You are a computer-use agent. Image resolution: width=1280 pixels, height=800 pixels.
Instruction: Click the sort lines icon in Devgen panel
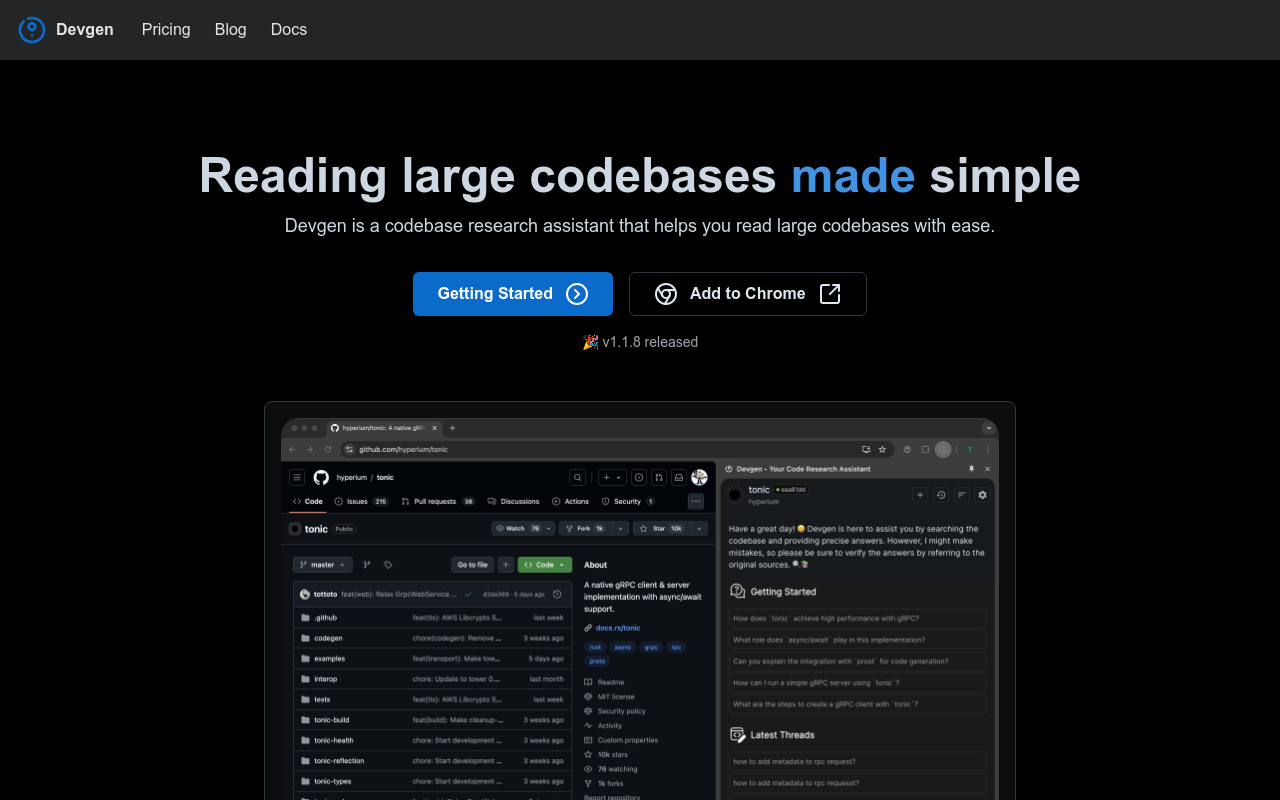click(x=962, y=495)
